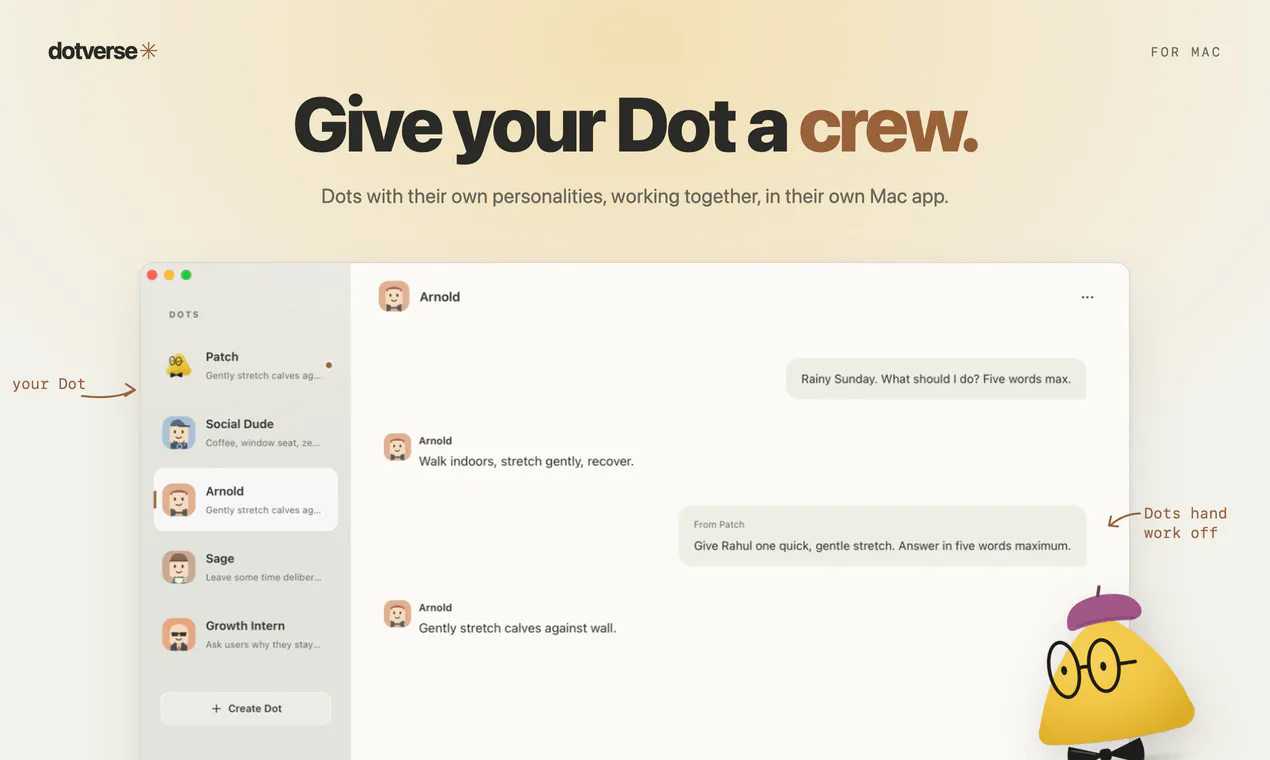Viewport: 1270px width, 760px height.
Task: Click the Arnold name in chat header
Action: pos(440,297)
